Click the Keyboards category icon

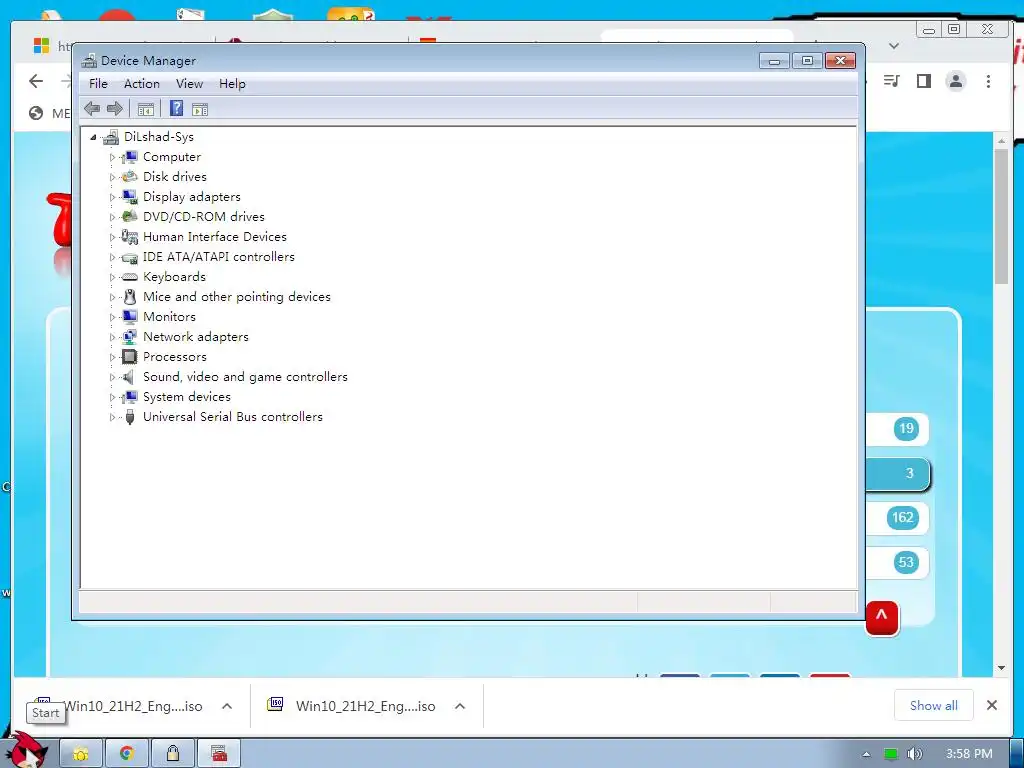point(130,277)
